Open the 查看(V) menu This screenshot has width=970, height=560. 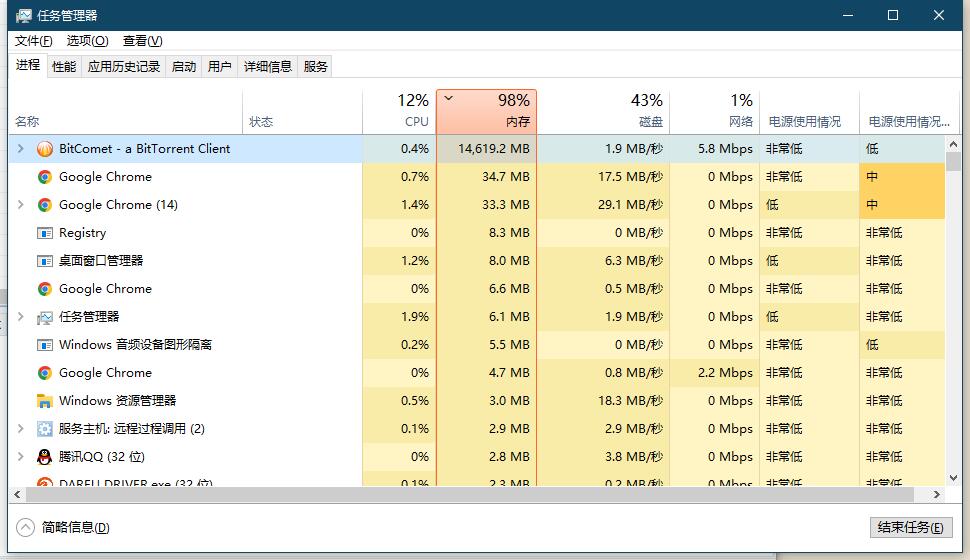pyautogui.click(x=142, y=41)
